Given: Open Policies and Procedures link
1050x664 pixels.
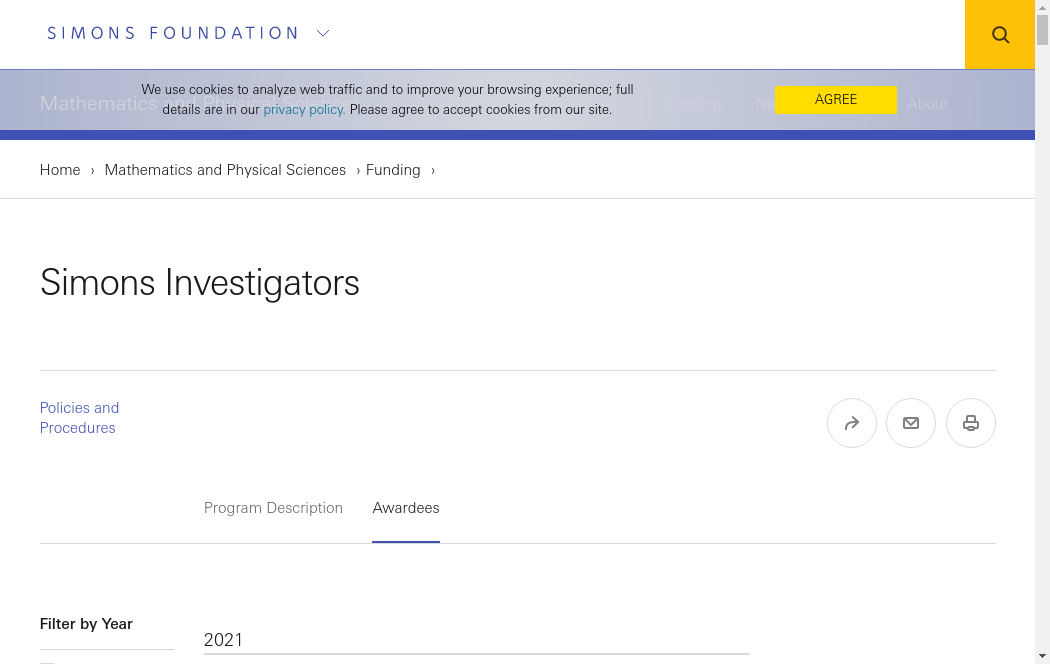Looking at the screenshot, I should point(79,418).
